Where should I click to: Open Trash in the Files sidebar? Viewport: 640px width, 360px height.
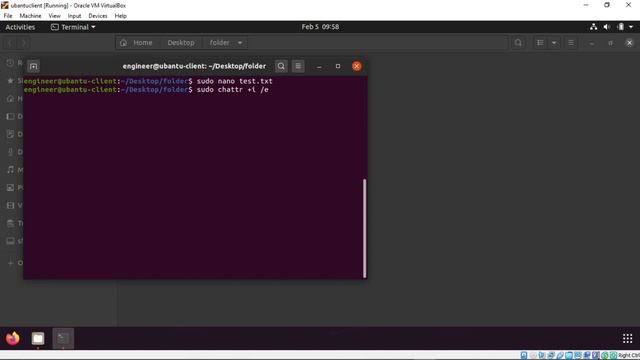[x=10, y=223]
